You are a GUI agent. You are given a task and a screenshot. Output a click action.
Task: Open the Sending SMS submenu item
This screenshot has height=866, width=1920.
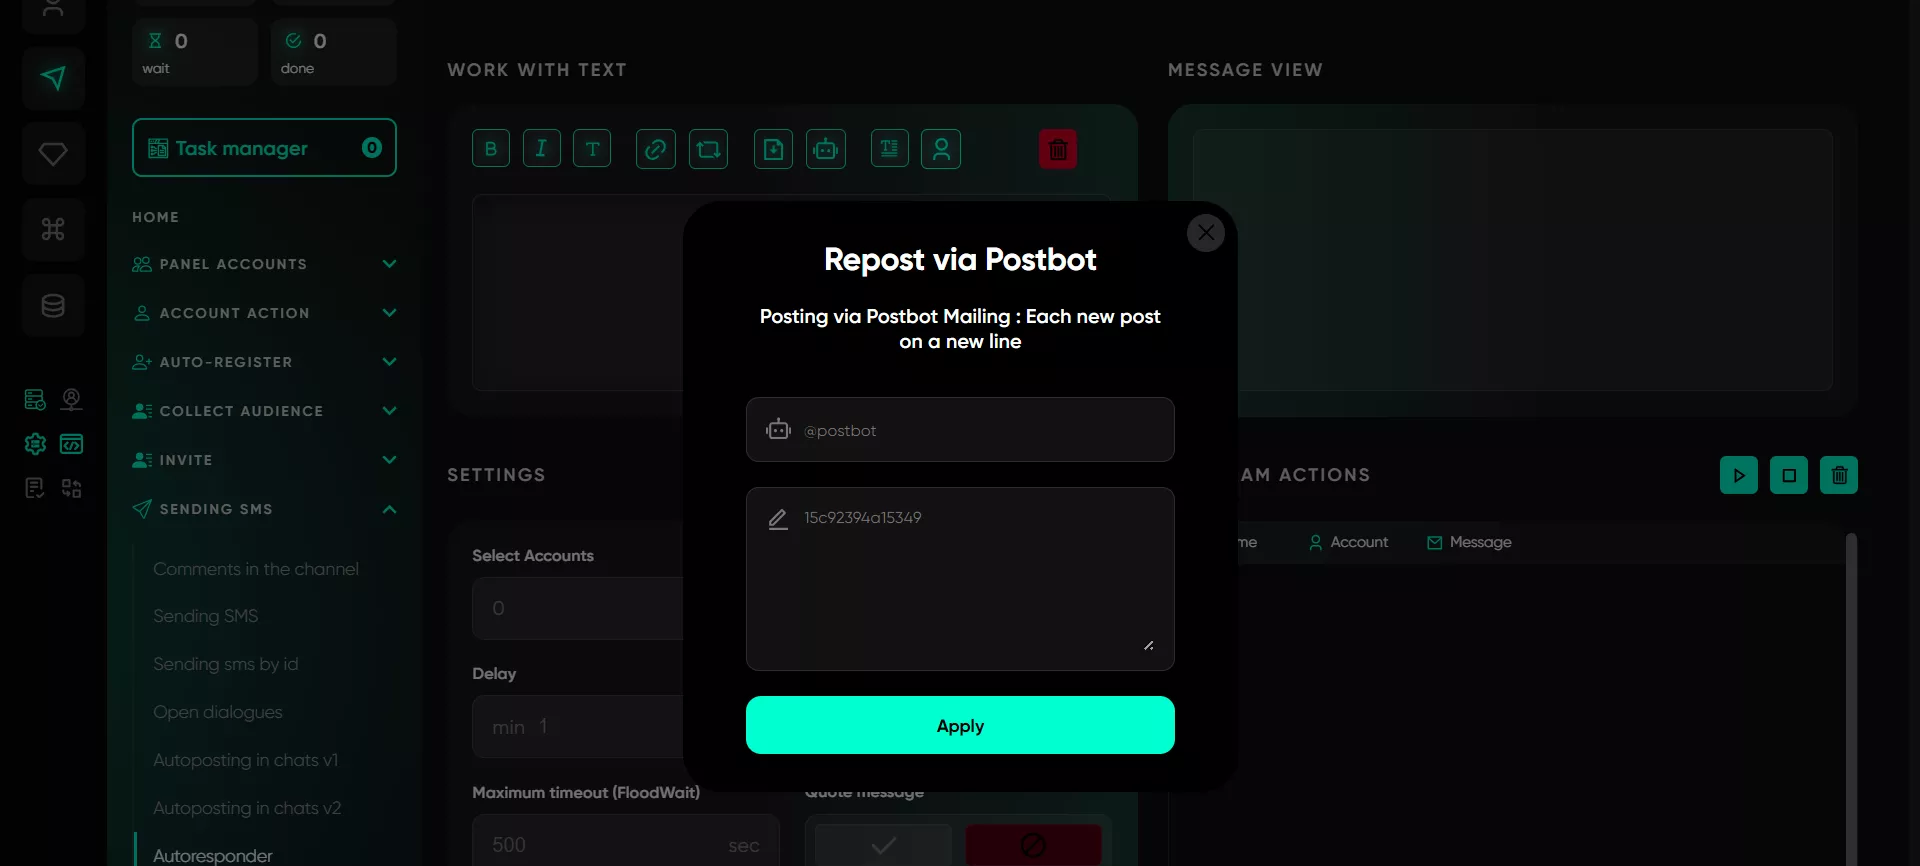point(206,616)
